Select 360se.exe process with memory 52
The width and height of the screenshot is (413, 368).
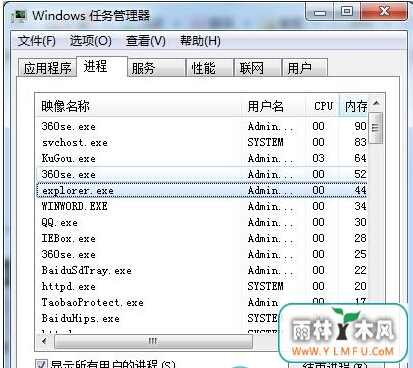click(x=202, y=174)
